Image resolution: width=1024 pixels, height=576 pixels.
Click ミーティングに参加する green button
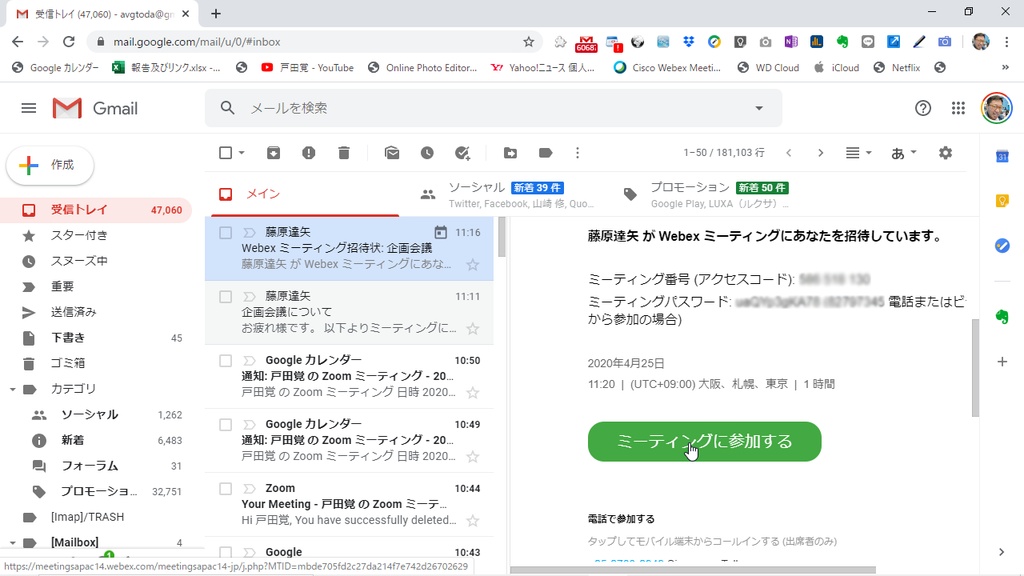[704, 441]
